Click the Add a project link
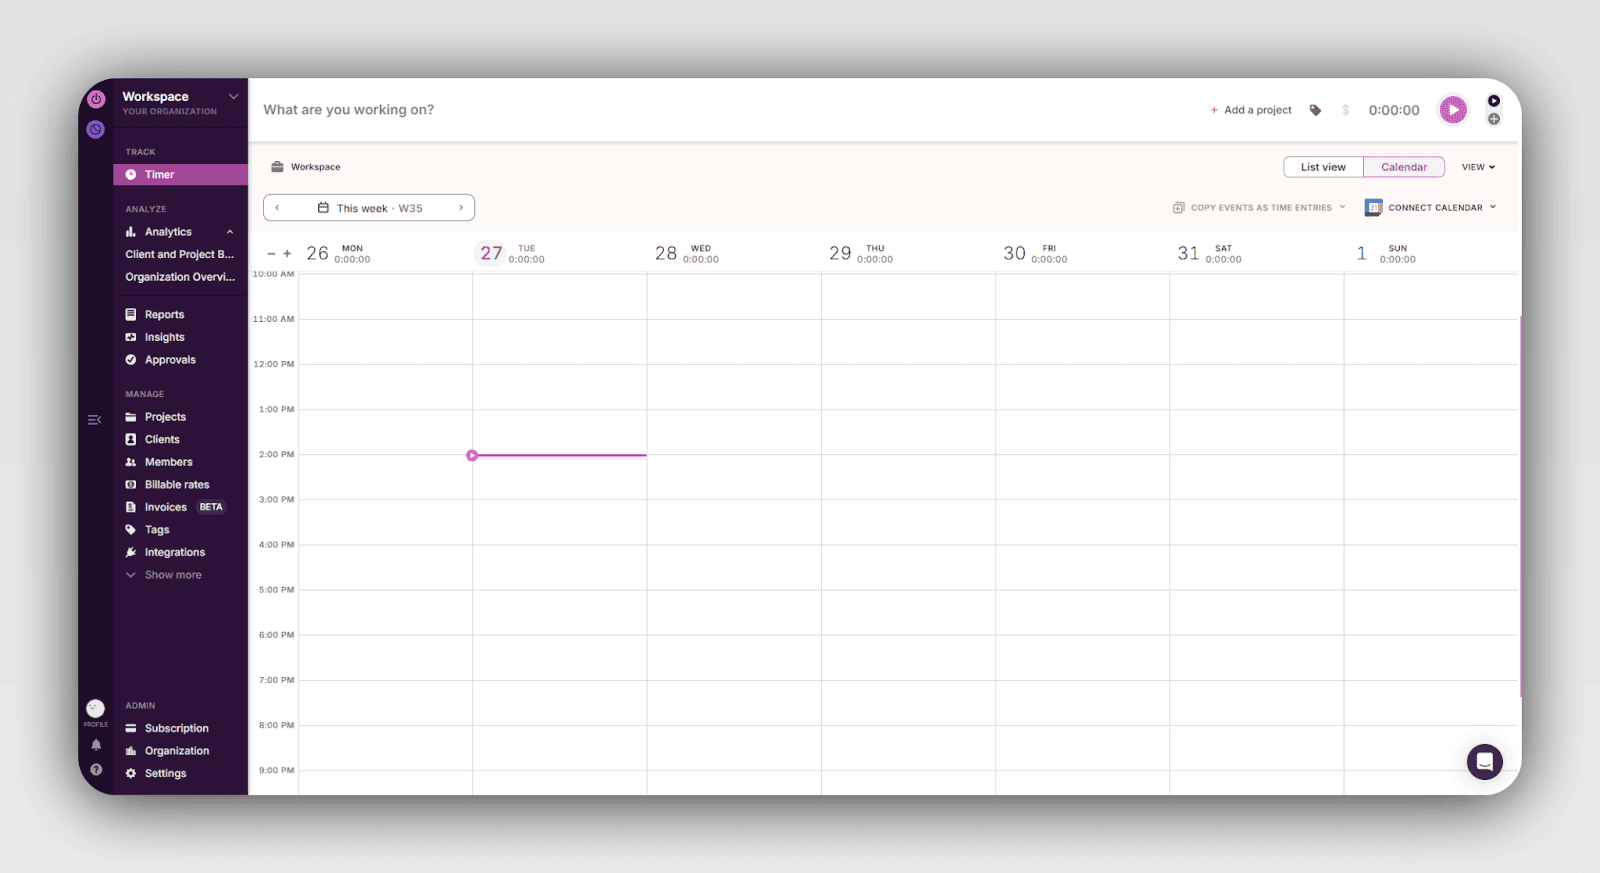Viewport: 1600px width, 873px height. (1251, 110)
